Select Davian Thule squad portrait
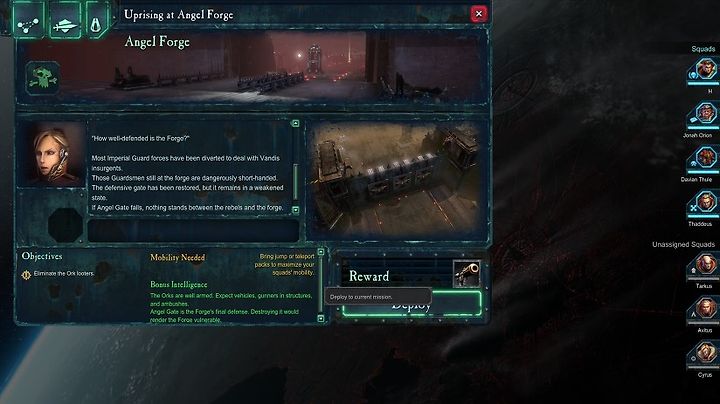This screenshot has width=720, height=404. (705, 158)
